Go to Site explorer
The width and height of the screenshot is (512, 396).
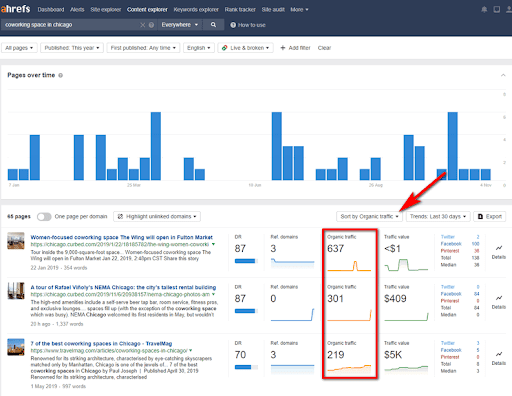tap(106, 10)
